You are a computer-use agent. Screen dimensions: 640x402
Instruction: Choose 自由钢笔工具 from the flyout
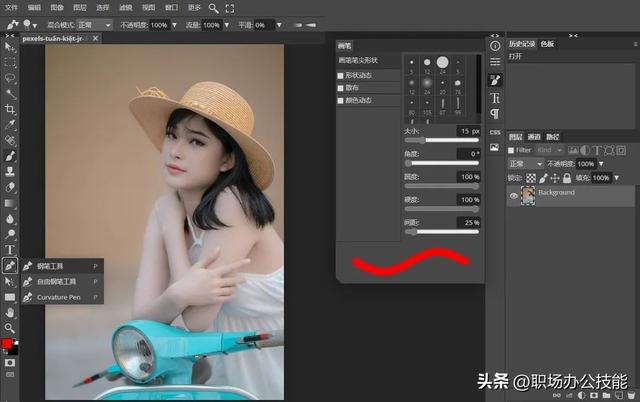coord(62,282)
